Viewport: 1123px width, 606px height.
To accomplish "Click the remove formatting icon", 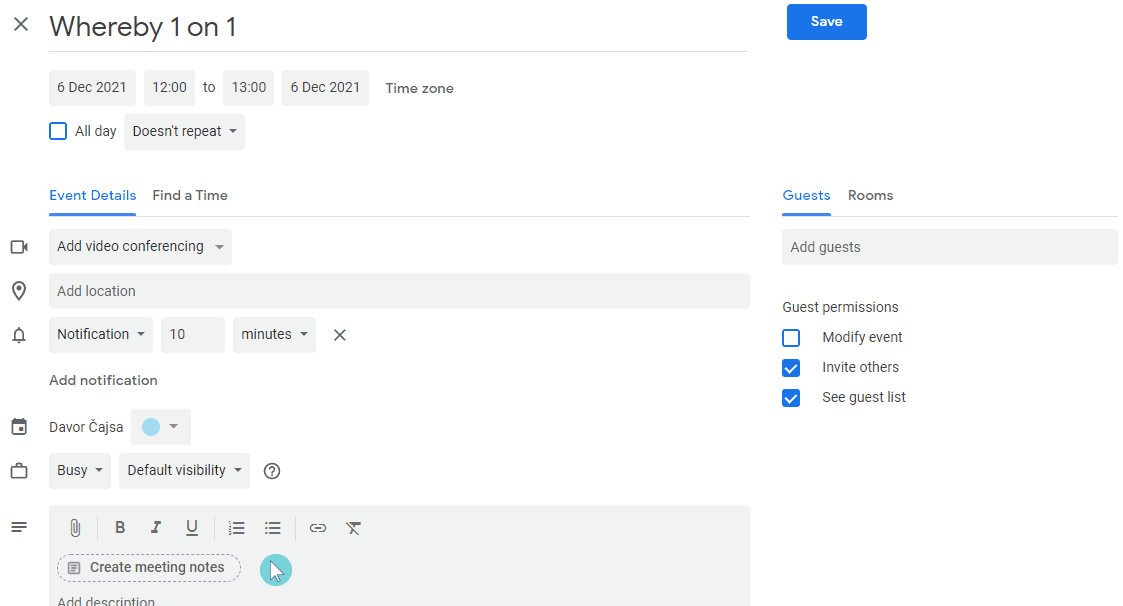I will coord(353,528).
